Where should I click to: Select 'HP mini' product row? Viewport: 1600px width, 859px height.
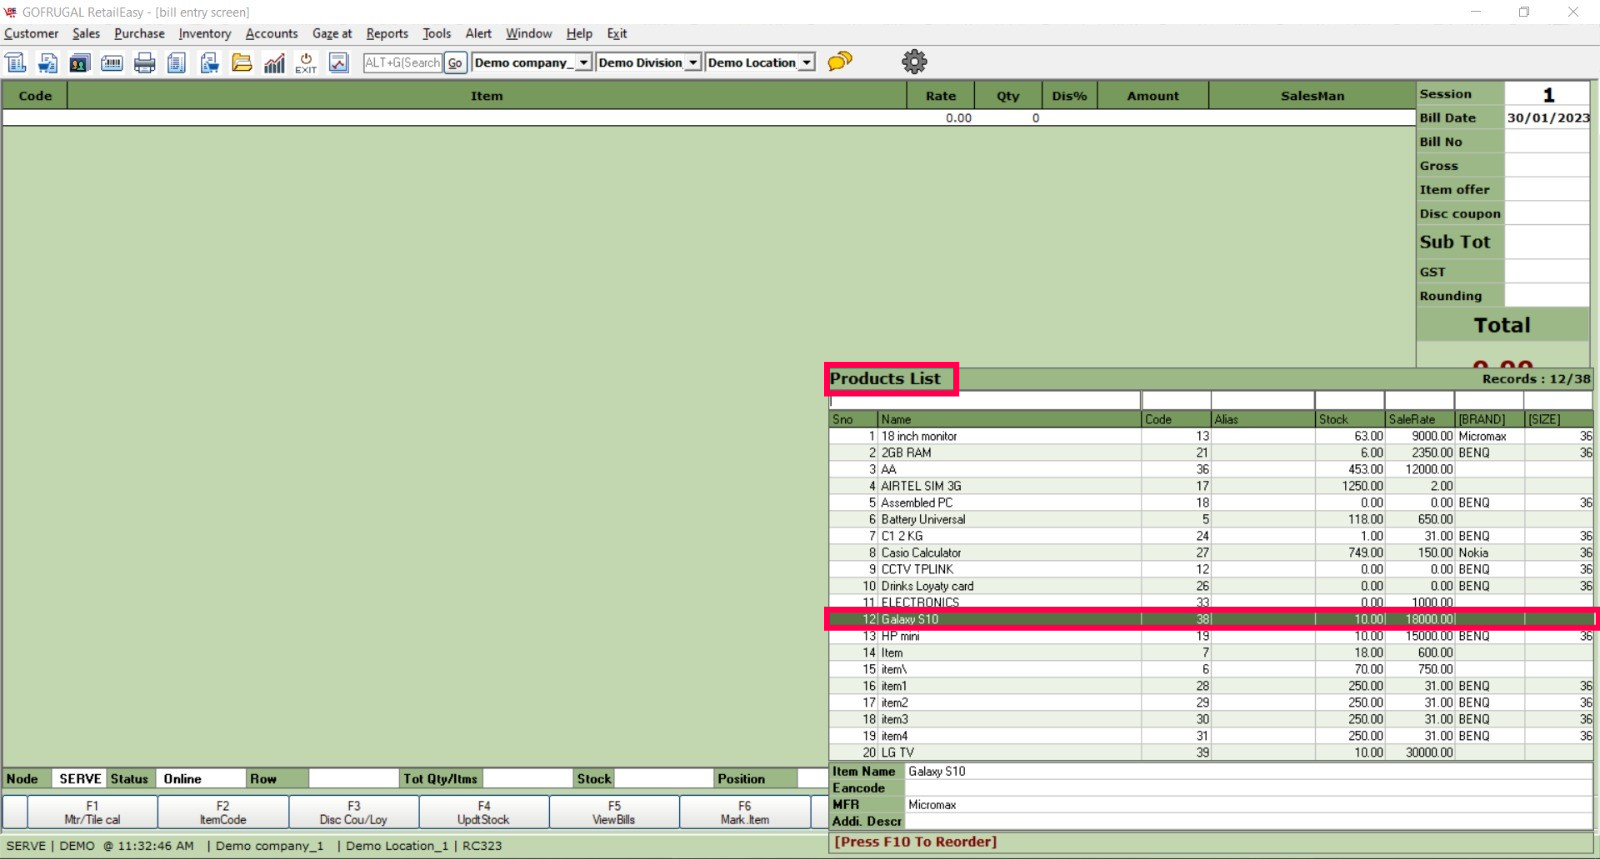1211,636
